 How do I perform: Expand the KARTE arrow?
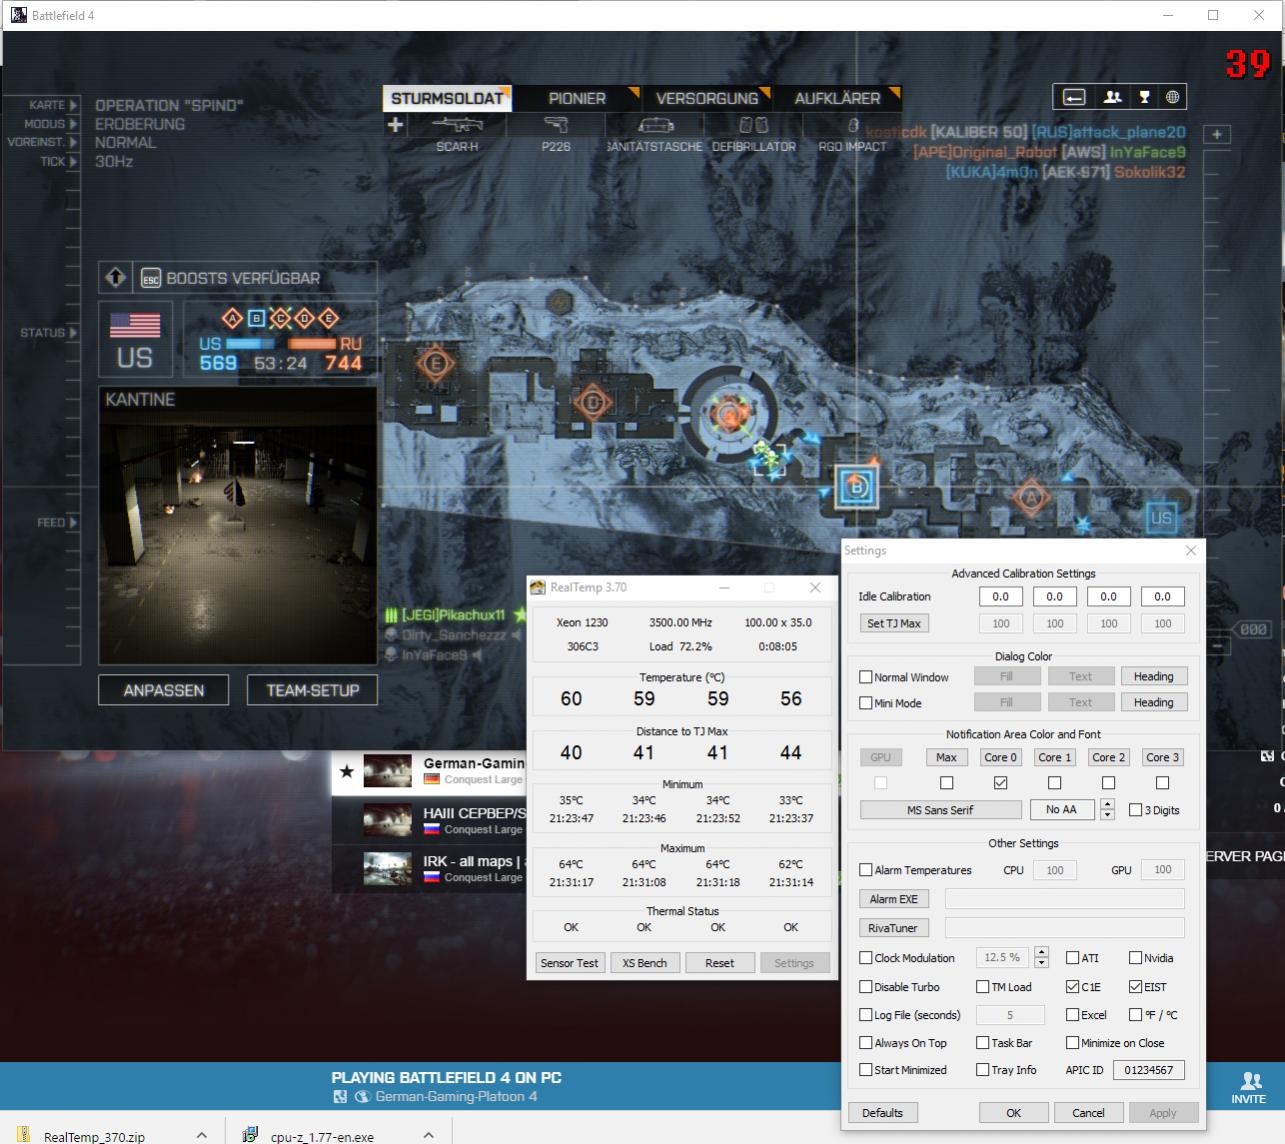pyautogui.click(x=73, y=105)
